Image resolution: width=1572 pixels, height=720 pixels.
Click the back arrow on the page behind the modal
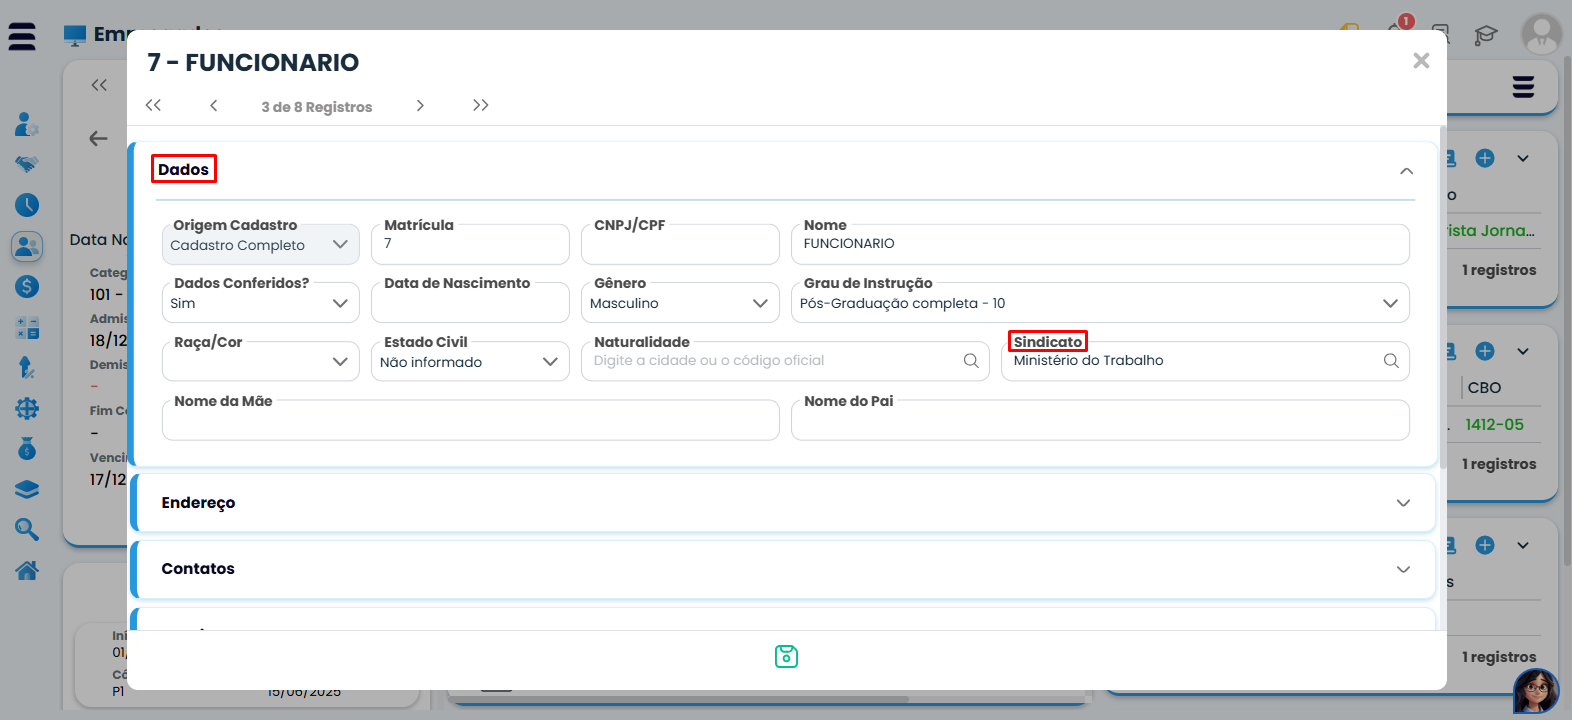pyautogui.click(x=98, y=139)
